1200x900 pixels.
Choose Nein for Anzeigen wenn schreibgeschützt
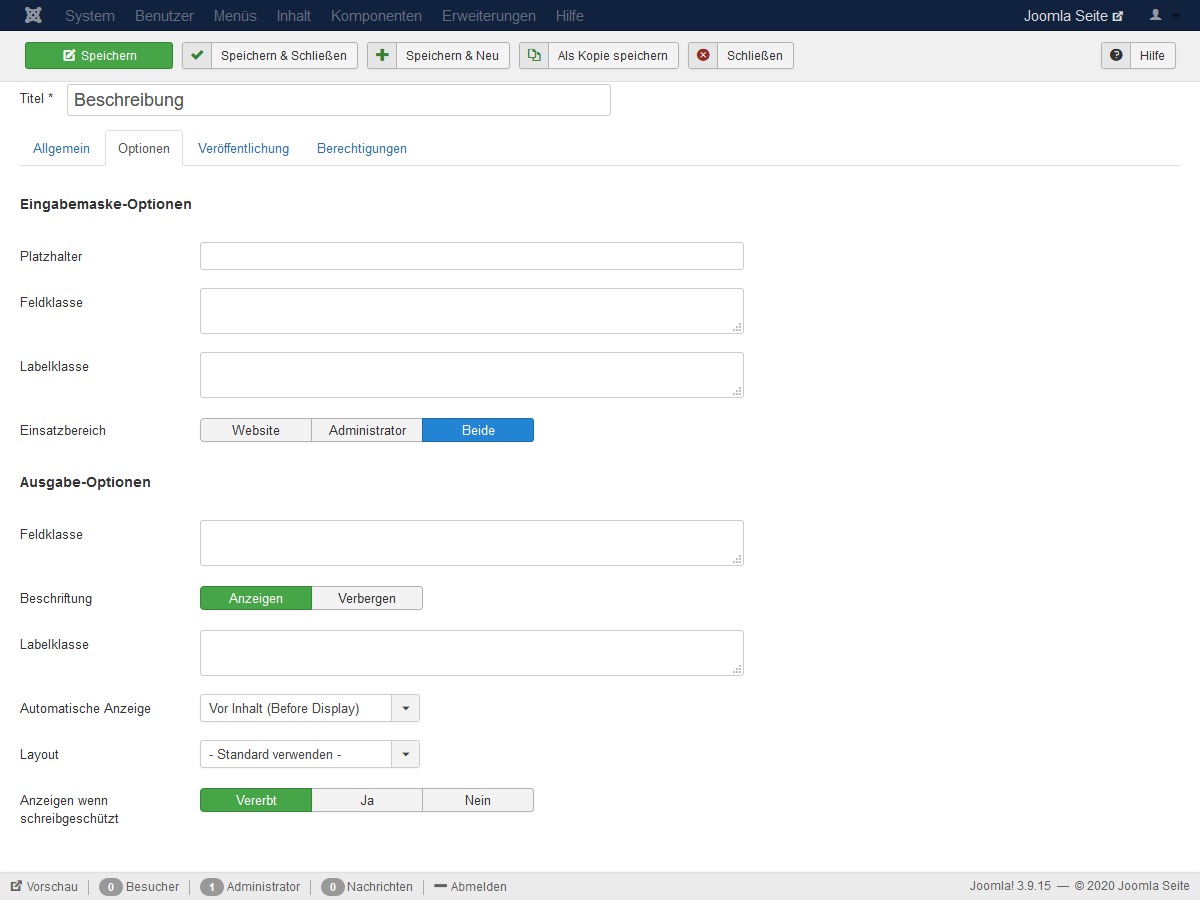coord(478,800)
